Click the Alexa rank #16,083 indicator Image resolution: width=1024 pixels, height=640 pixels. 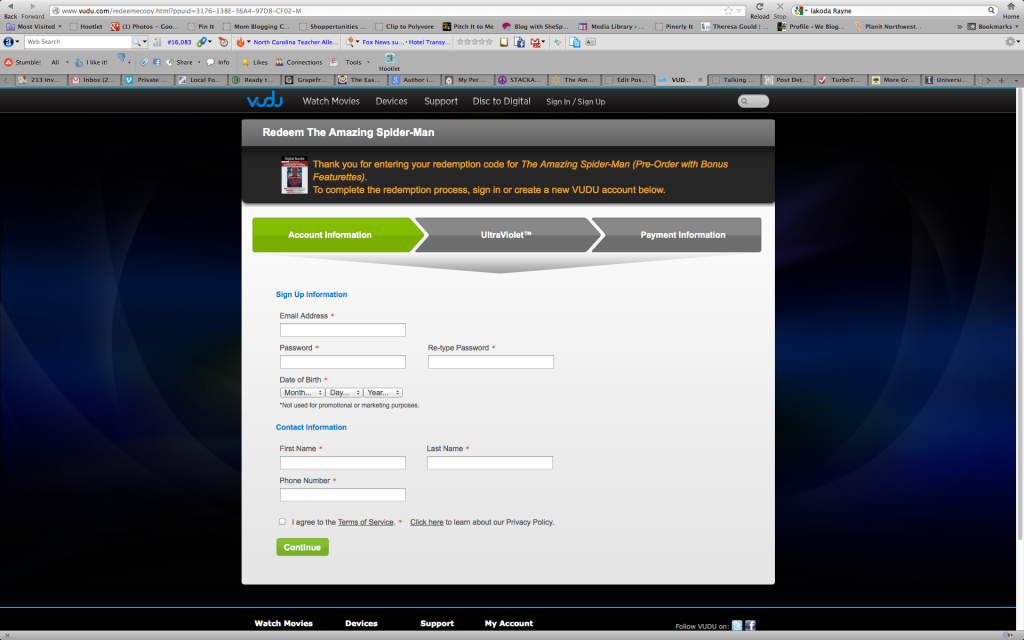pyautogui.click(x=179, y=42)
